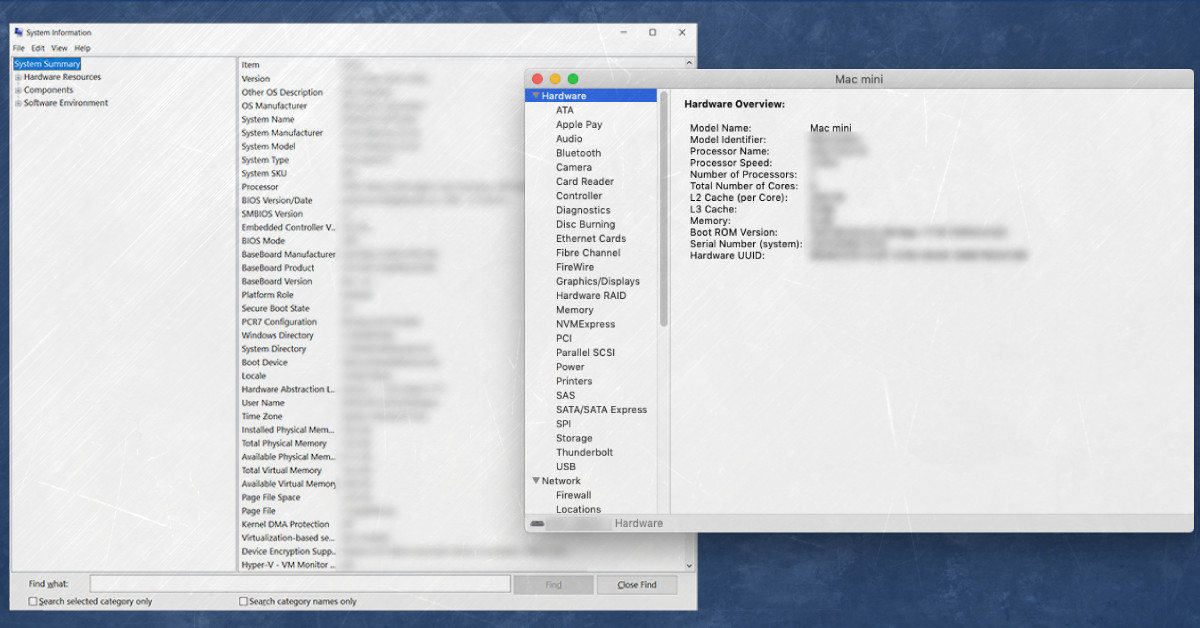1200x628 pixels.
Task: Collapse the Network section disclosure triangle
Action: coord(535,481)
